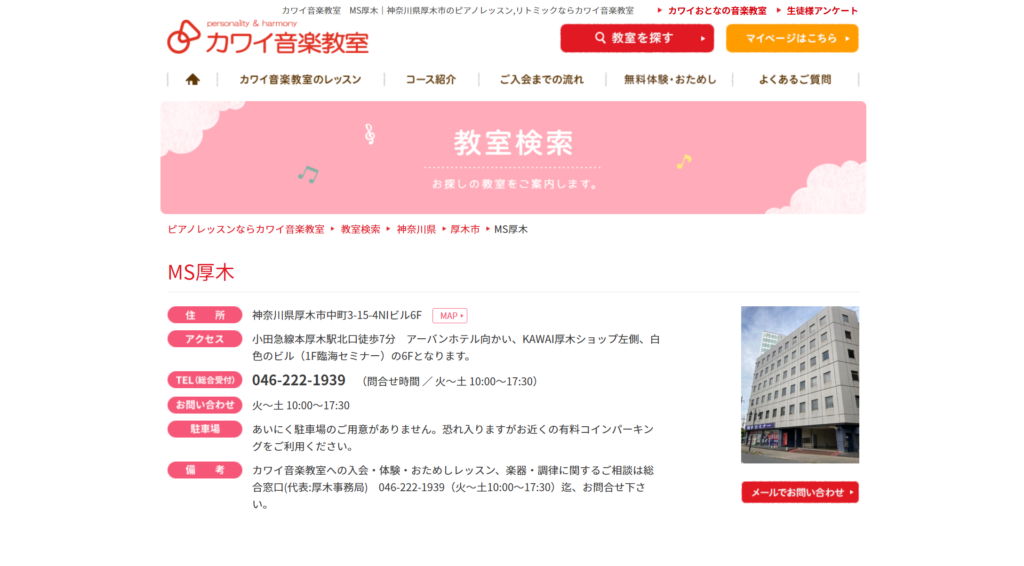Click the phone number 046-222-1939

pos(298,380)
